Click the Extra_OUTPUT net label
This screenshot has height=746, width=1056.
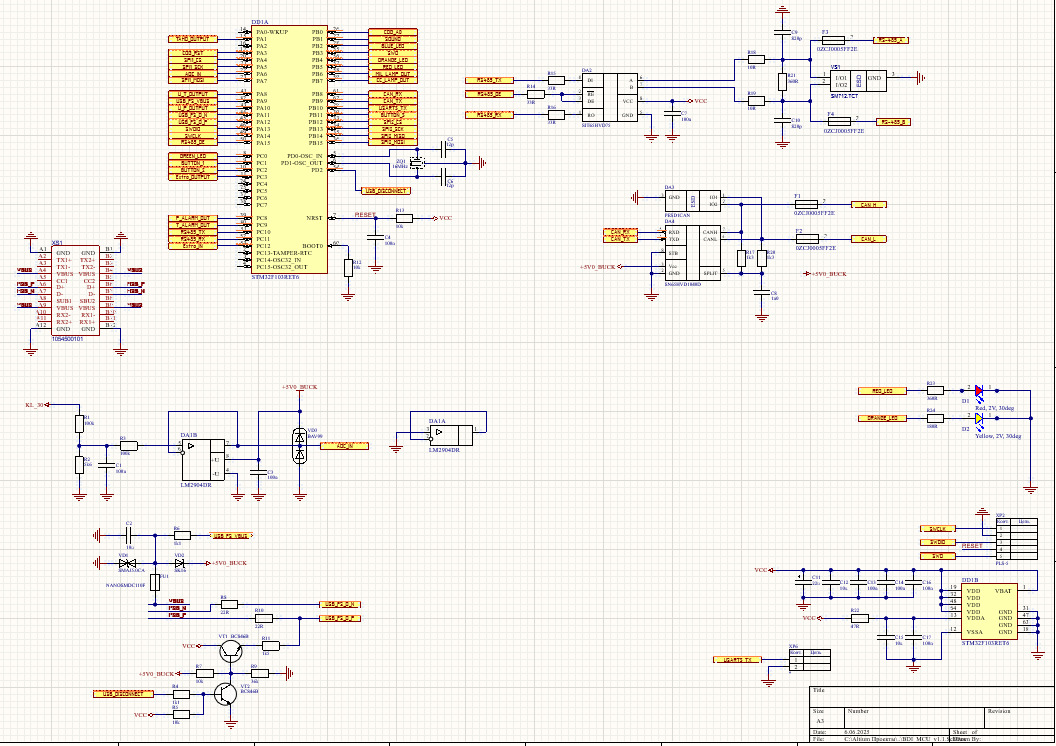point(193,177)
